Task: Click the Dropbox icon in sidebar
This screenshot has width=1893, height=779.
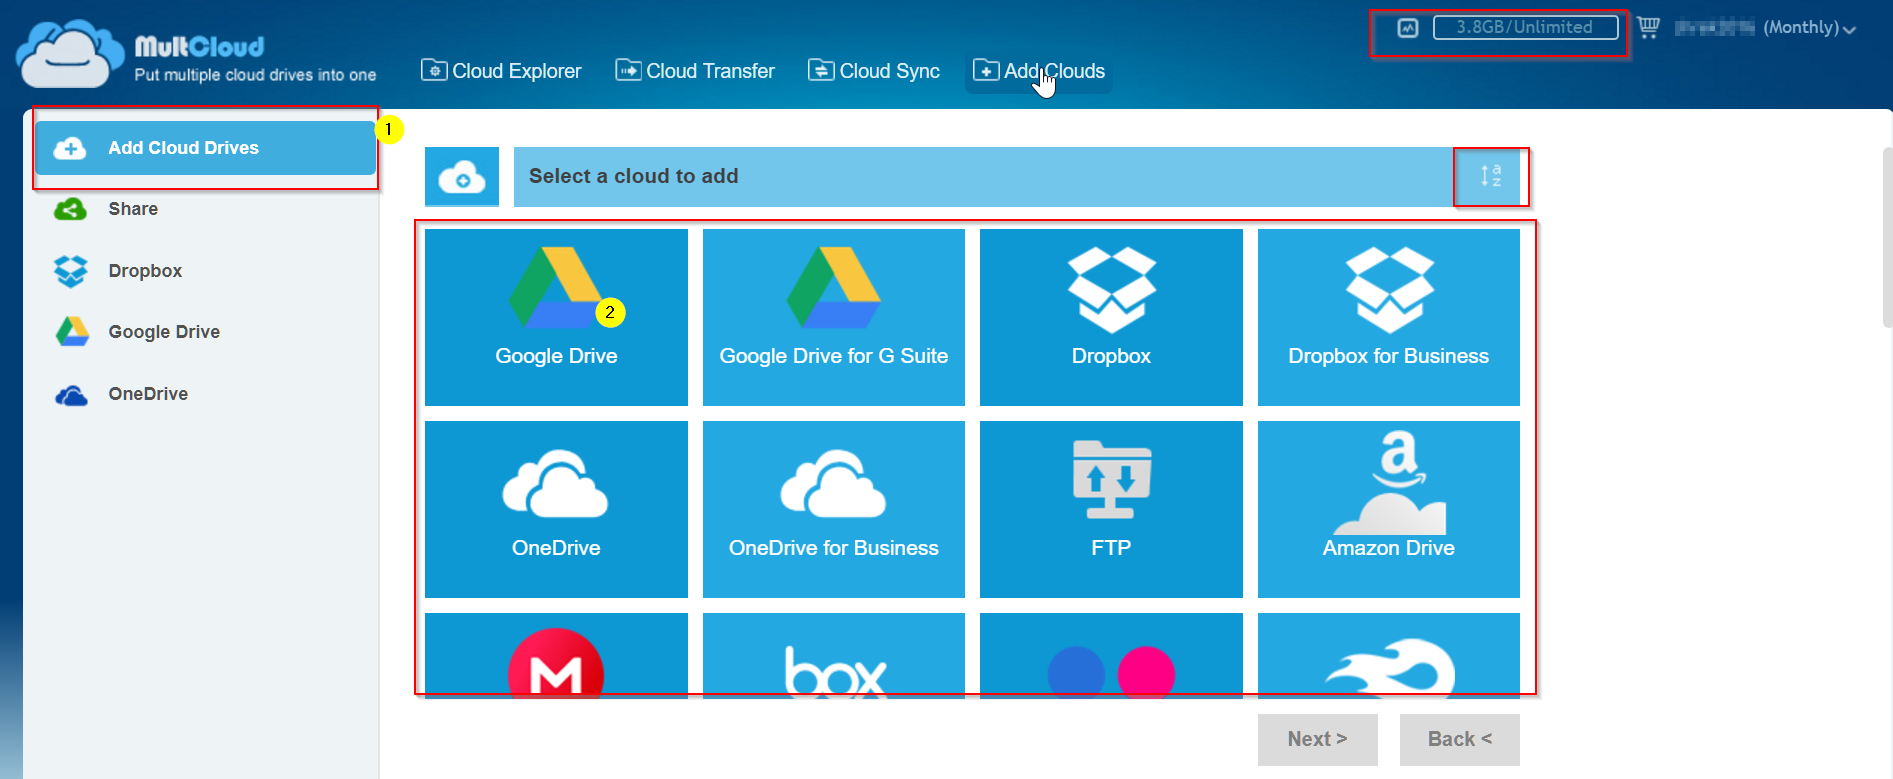Action: 71,271
